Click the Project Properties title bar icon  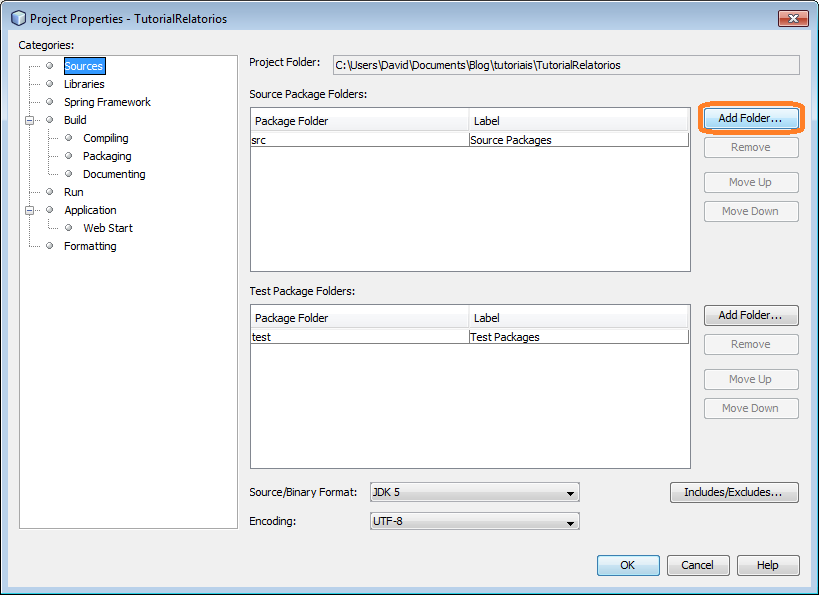click(18, 18)
